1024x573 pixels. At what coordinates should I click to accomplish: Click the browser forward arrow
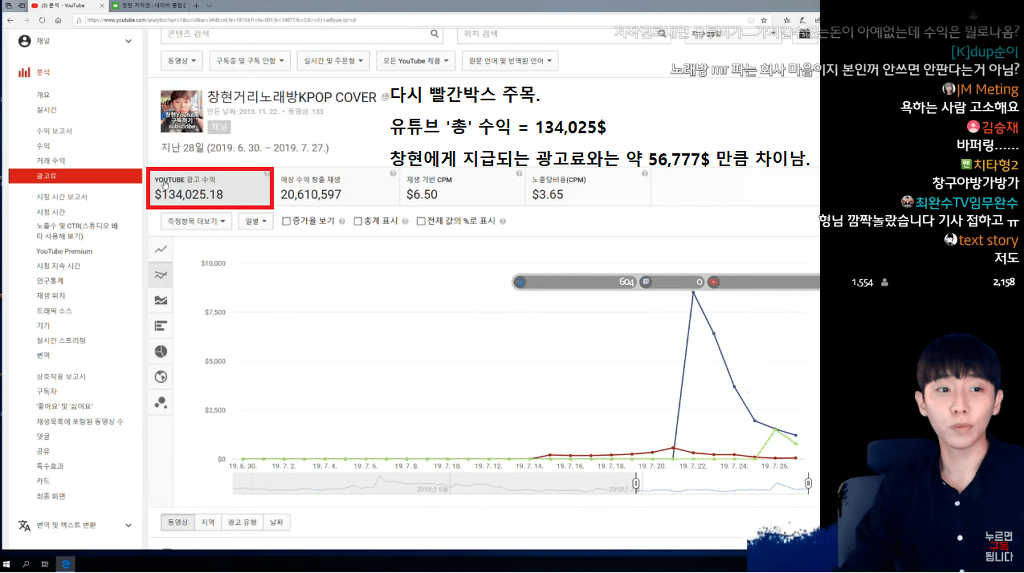(26, 20)
